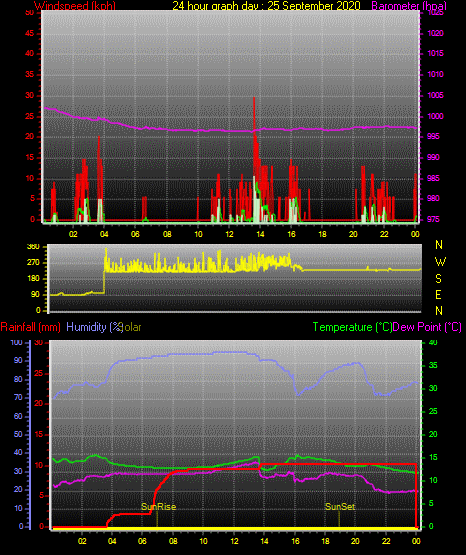The width and height of the screenshot is (466, 555).
Task: Click the 35 temperature scale value
Action: click(433, 365)
